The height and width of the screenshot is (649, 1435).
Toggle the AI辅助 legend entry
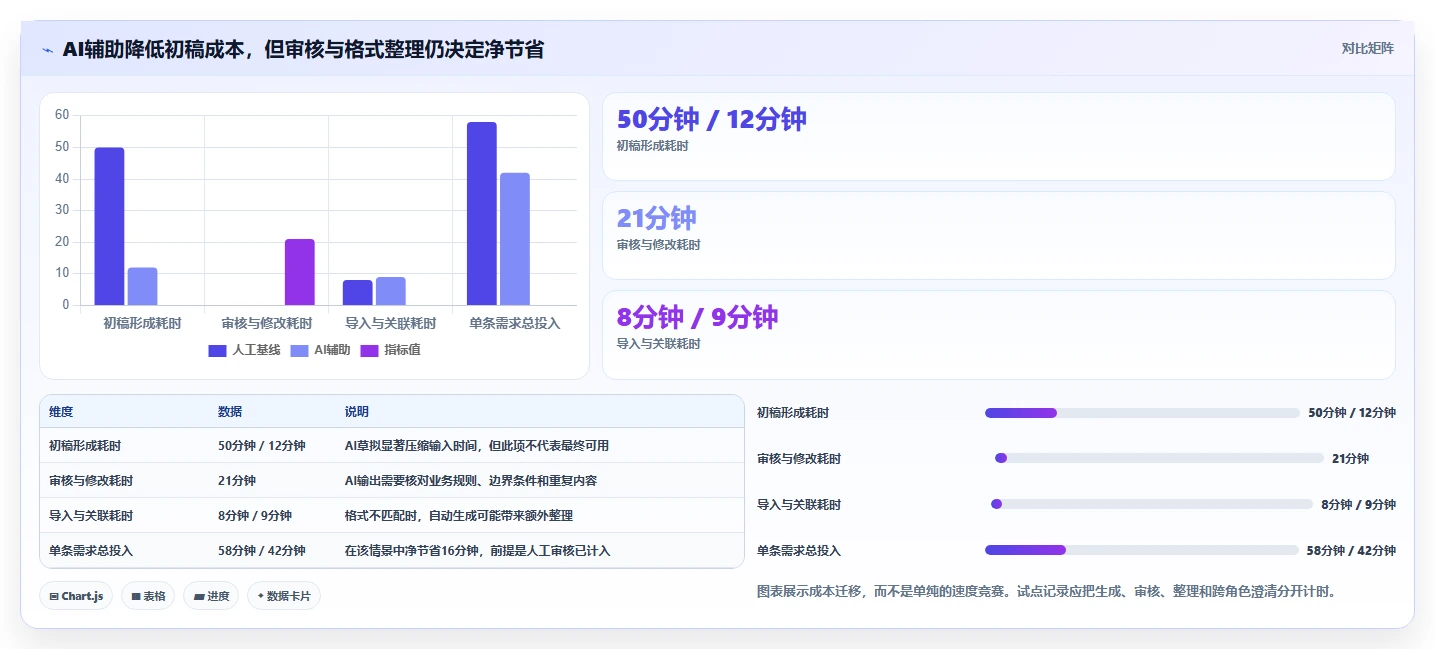click(320, 350)
